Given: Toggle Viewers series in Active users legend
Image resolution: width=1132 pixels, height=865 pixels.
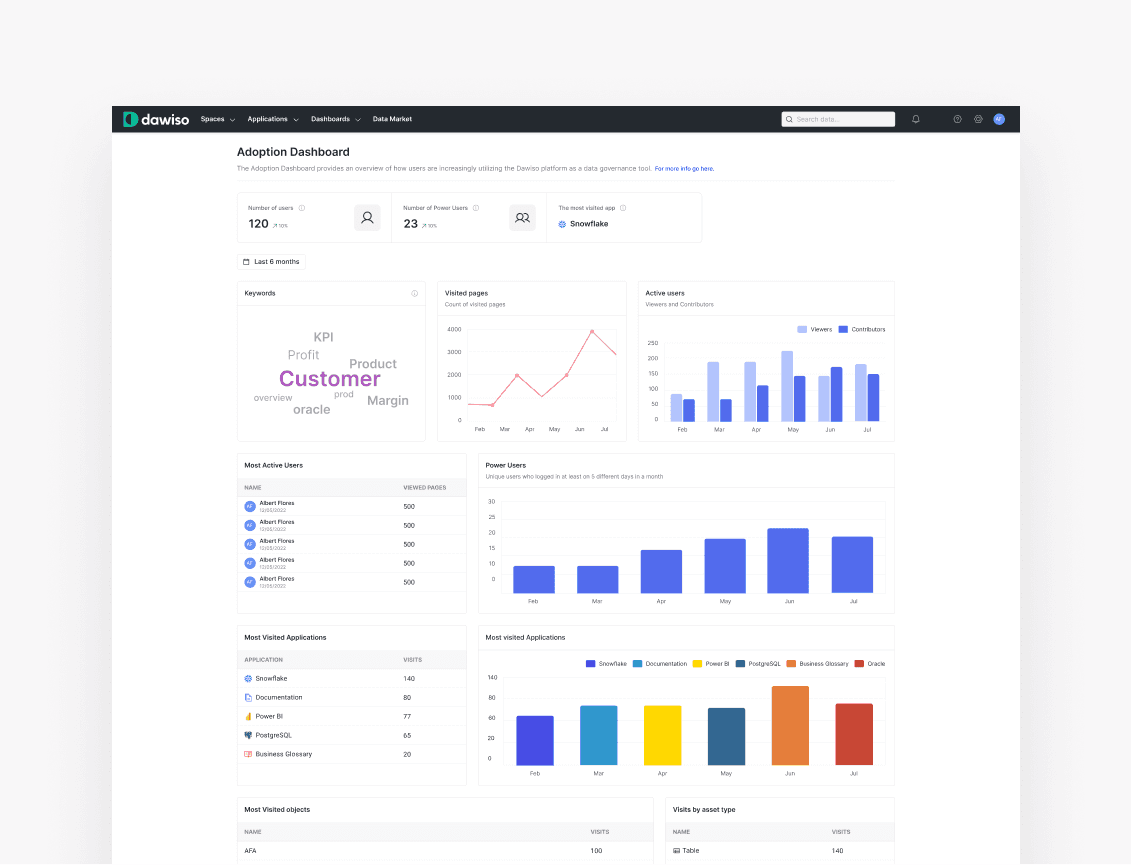Looking at the screenshot, I should point(815,329).
